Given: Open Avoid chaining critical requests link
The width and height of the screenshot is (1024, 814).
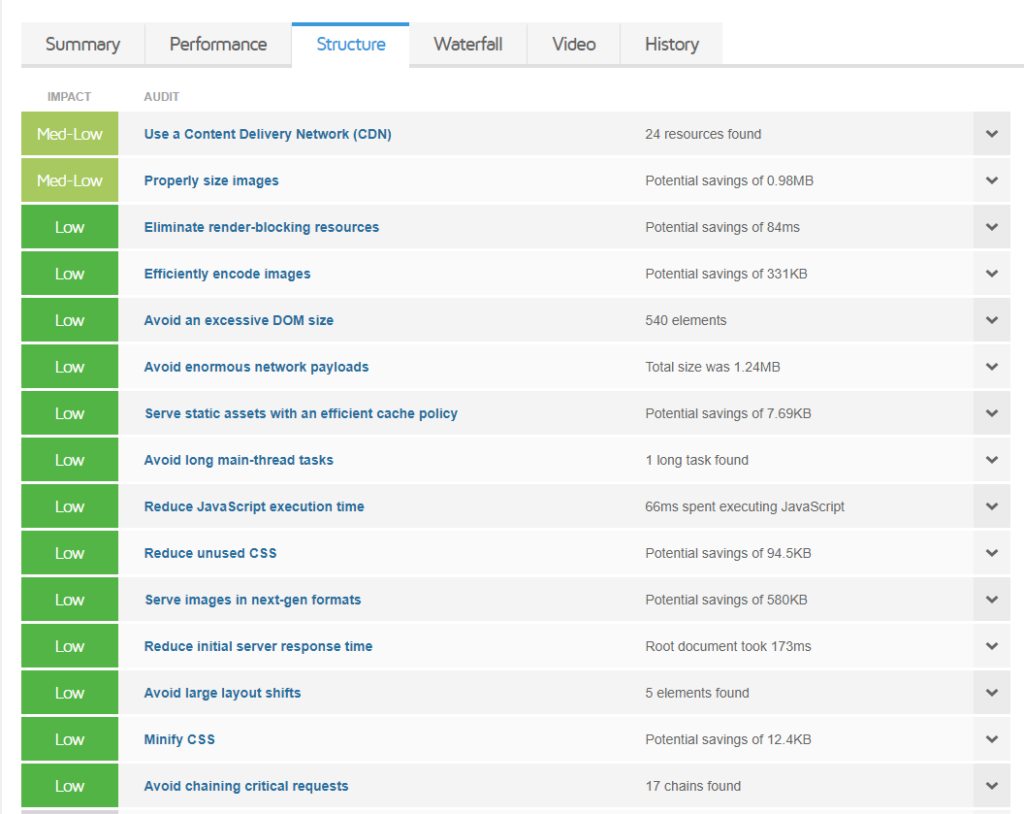Looking at the screenshot, I should pyautogui.click(x=246, y=786).
